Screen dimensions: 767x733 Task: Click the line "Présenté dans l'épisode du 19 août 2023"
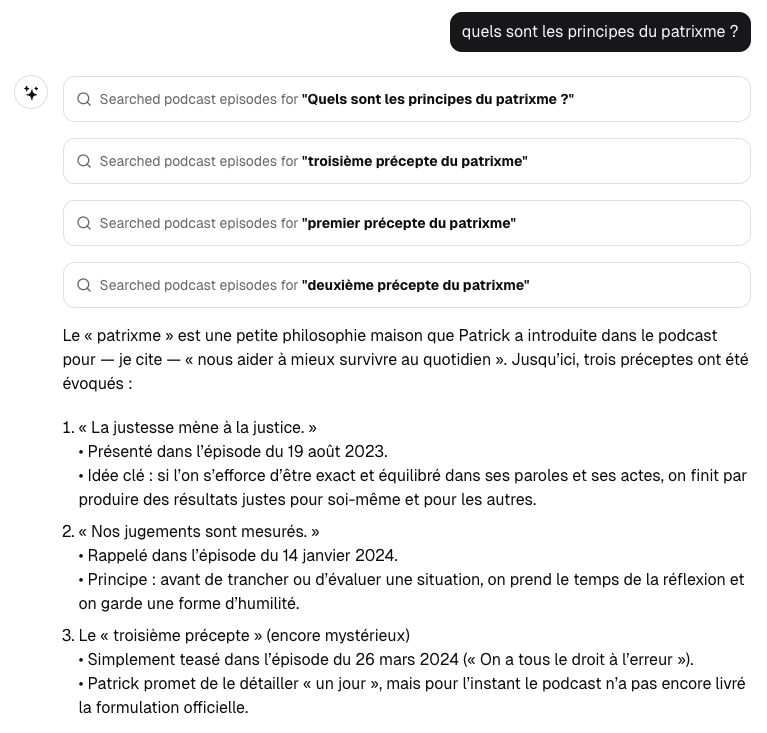237,451
